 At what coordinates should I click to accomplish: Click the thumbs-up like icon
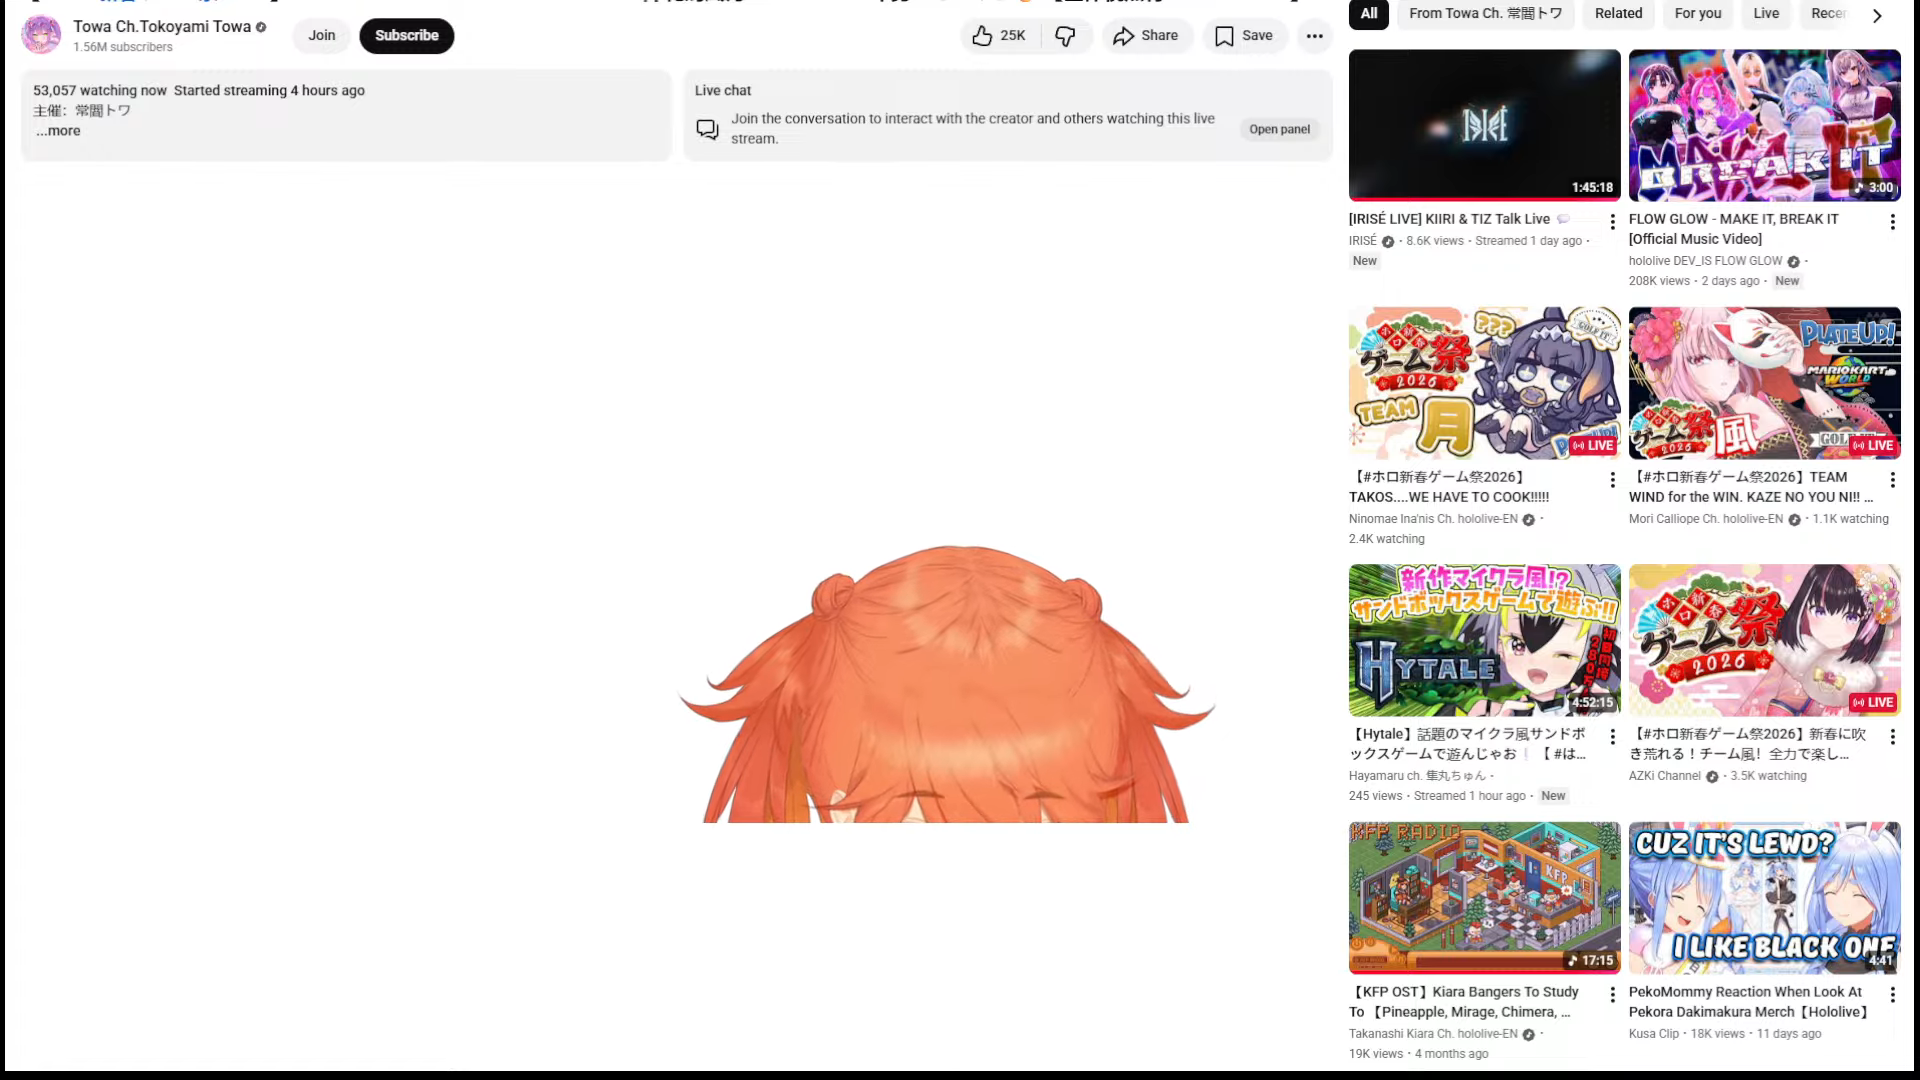(982, 36)
